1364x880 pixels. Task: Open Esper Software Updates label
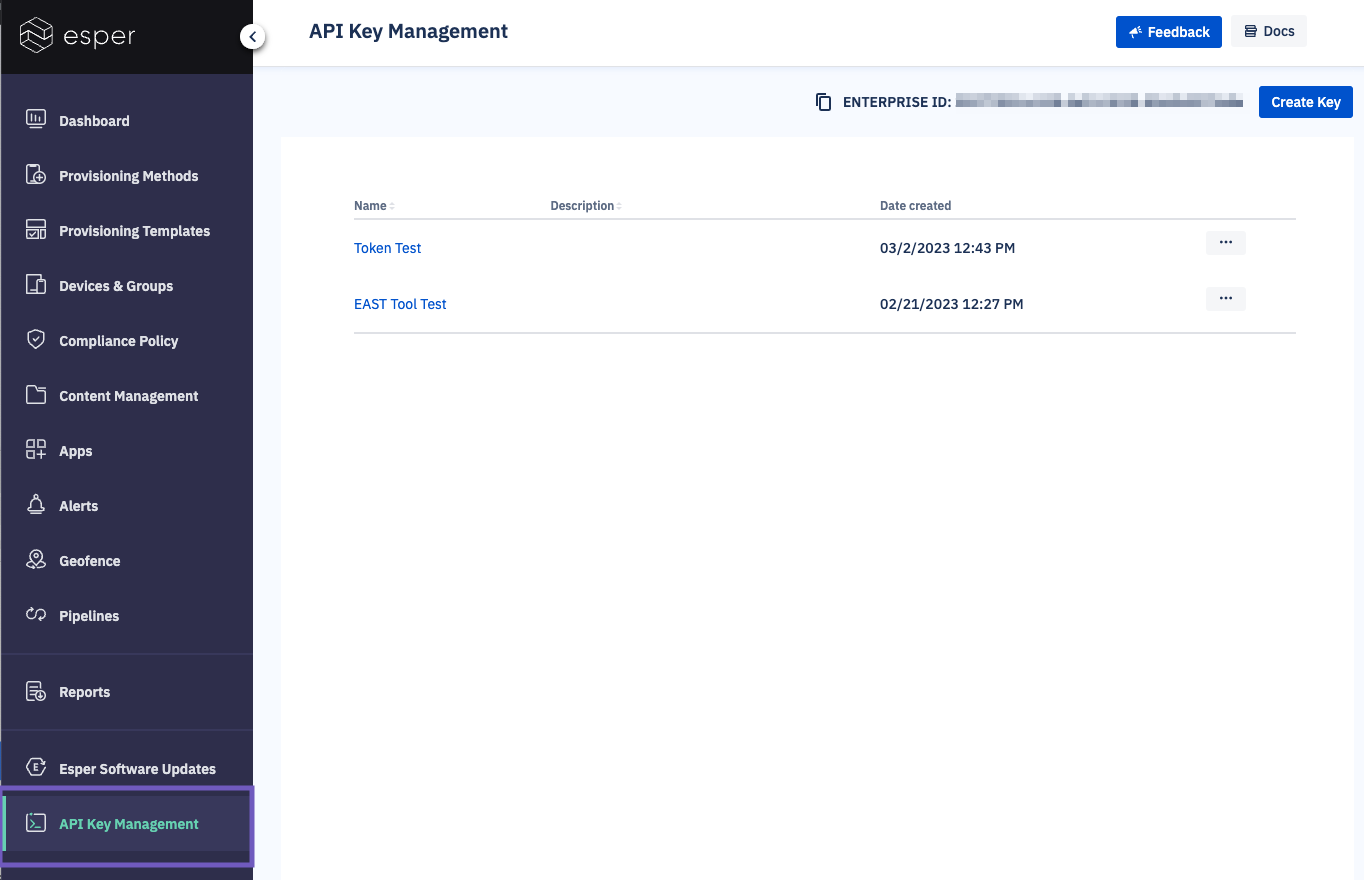(137, 769)
